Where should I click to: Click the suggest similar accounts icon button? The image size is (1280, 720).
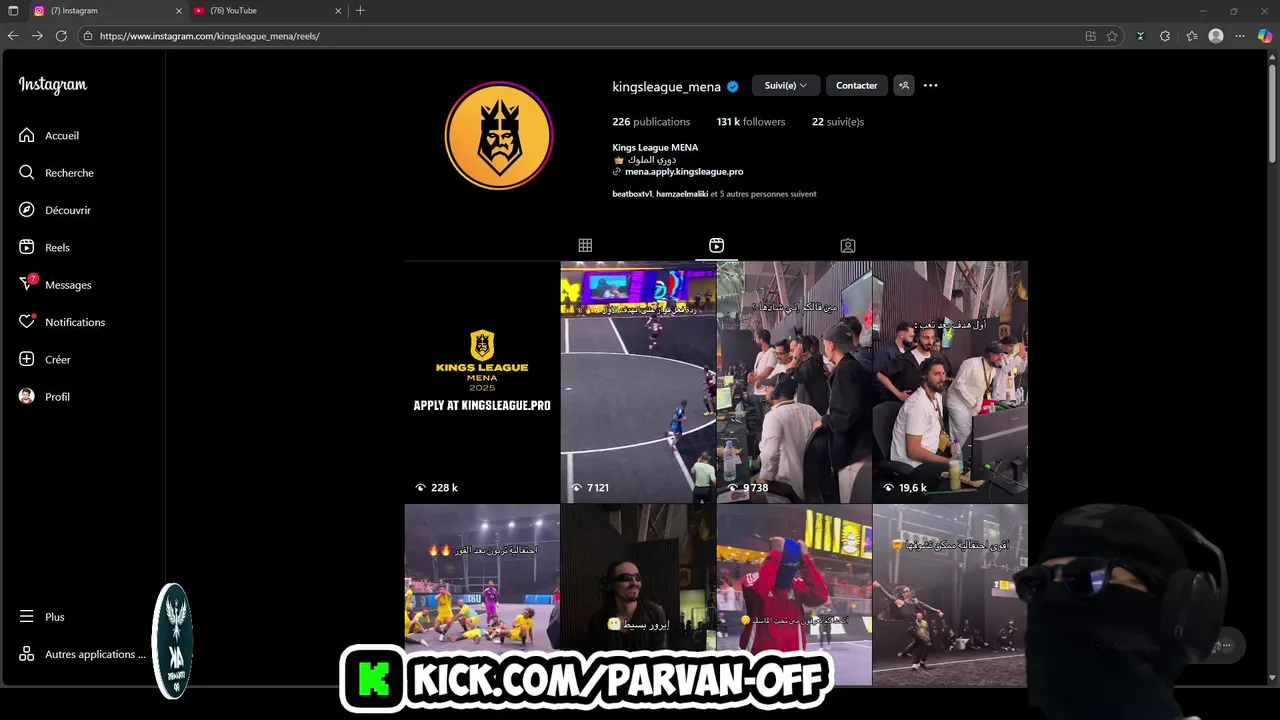[904, 85]
